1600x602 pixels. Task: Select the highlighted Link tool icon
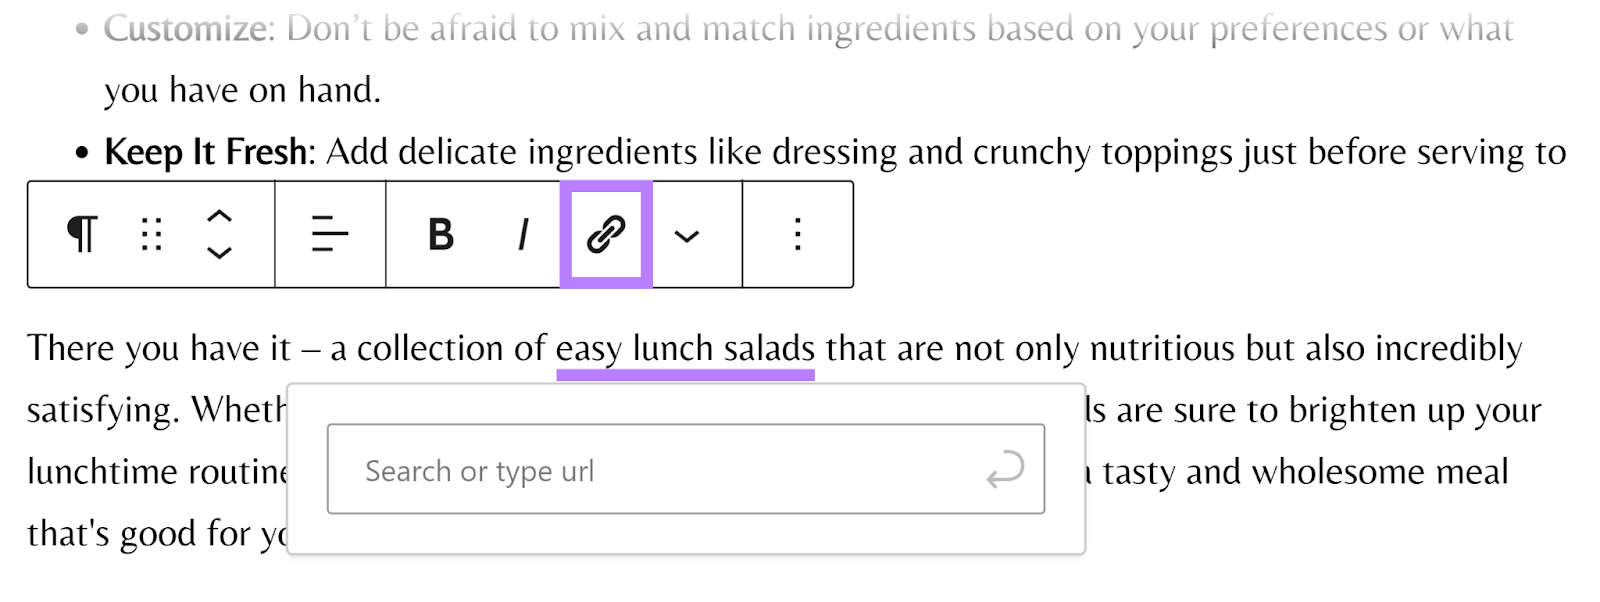point(607,232)
